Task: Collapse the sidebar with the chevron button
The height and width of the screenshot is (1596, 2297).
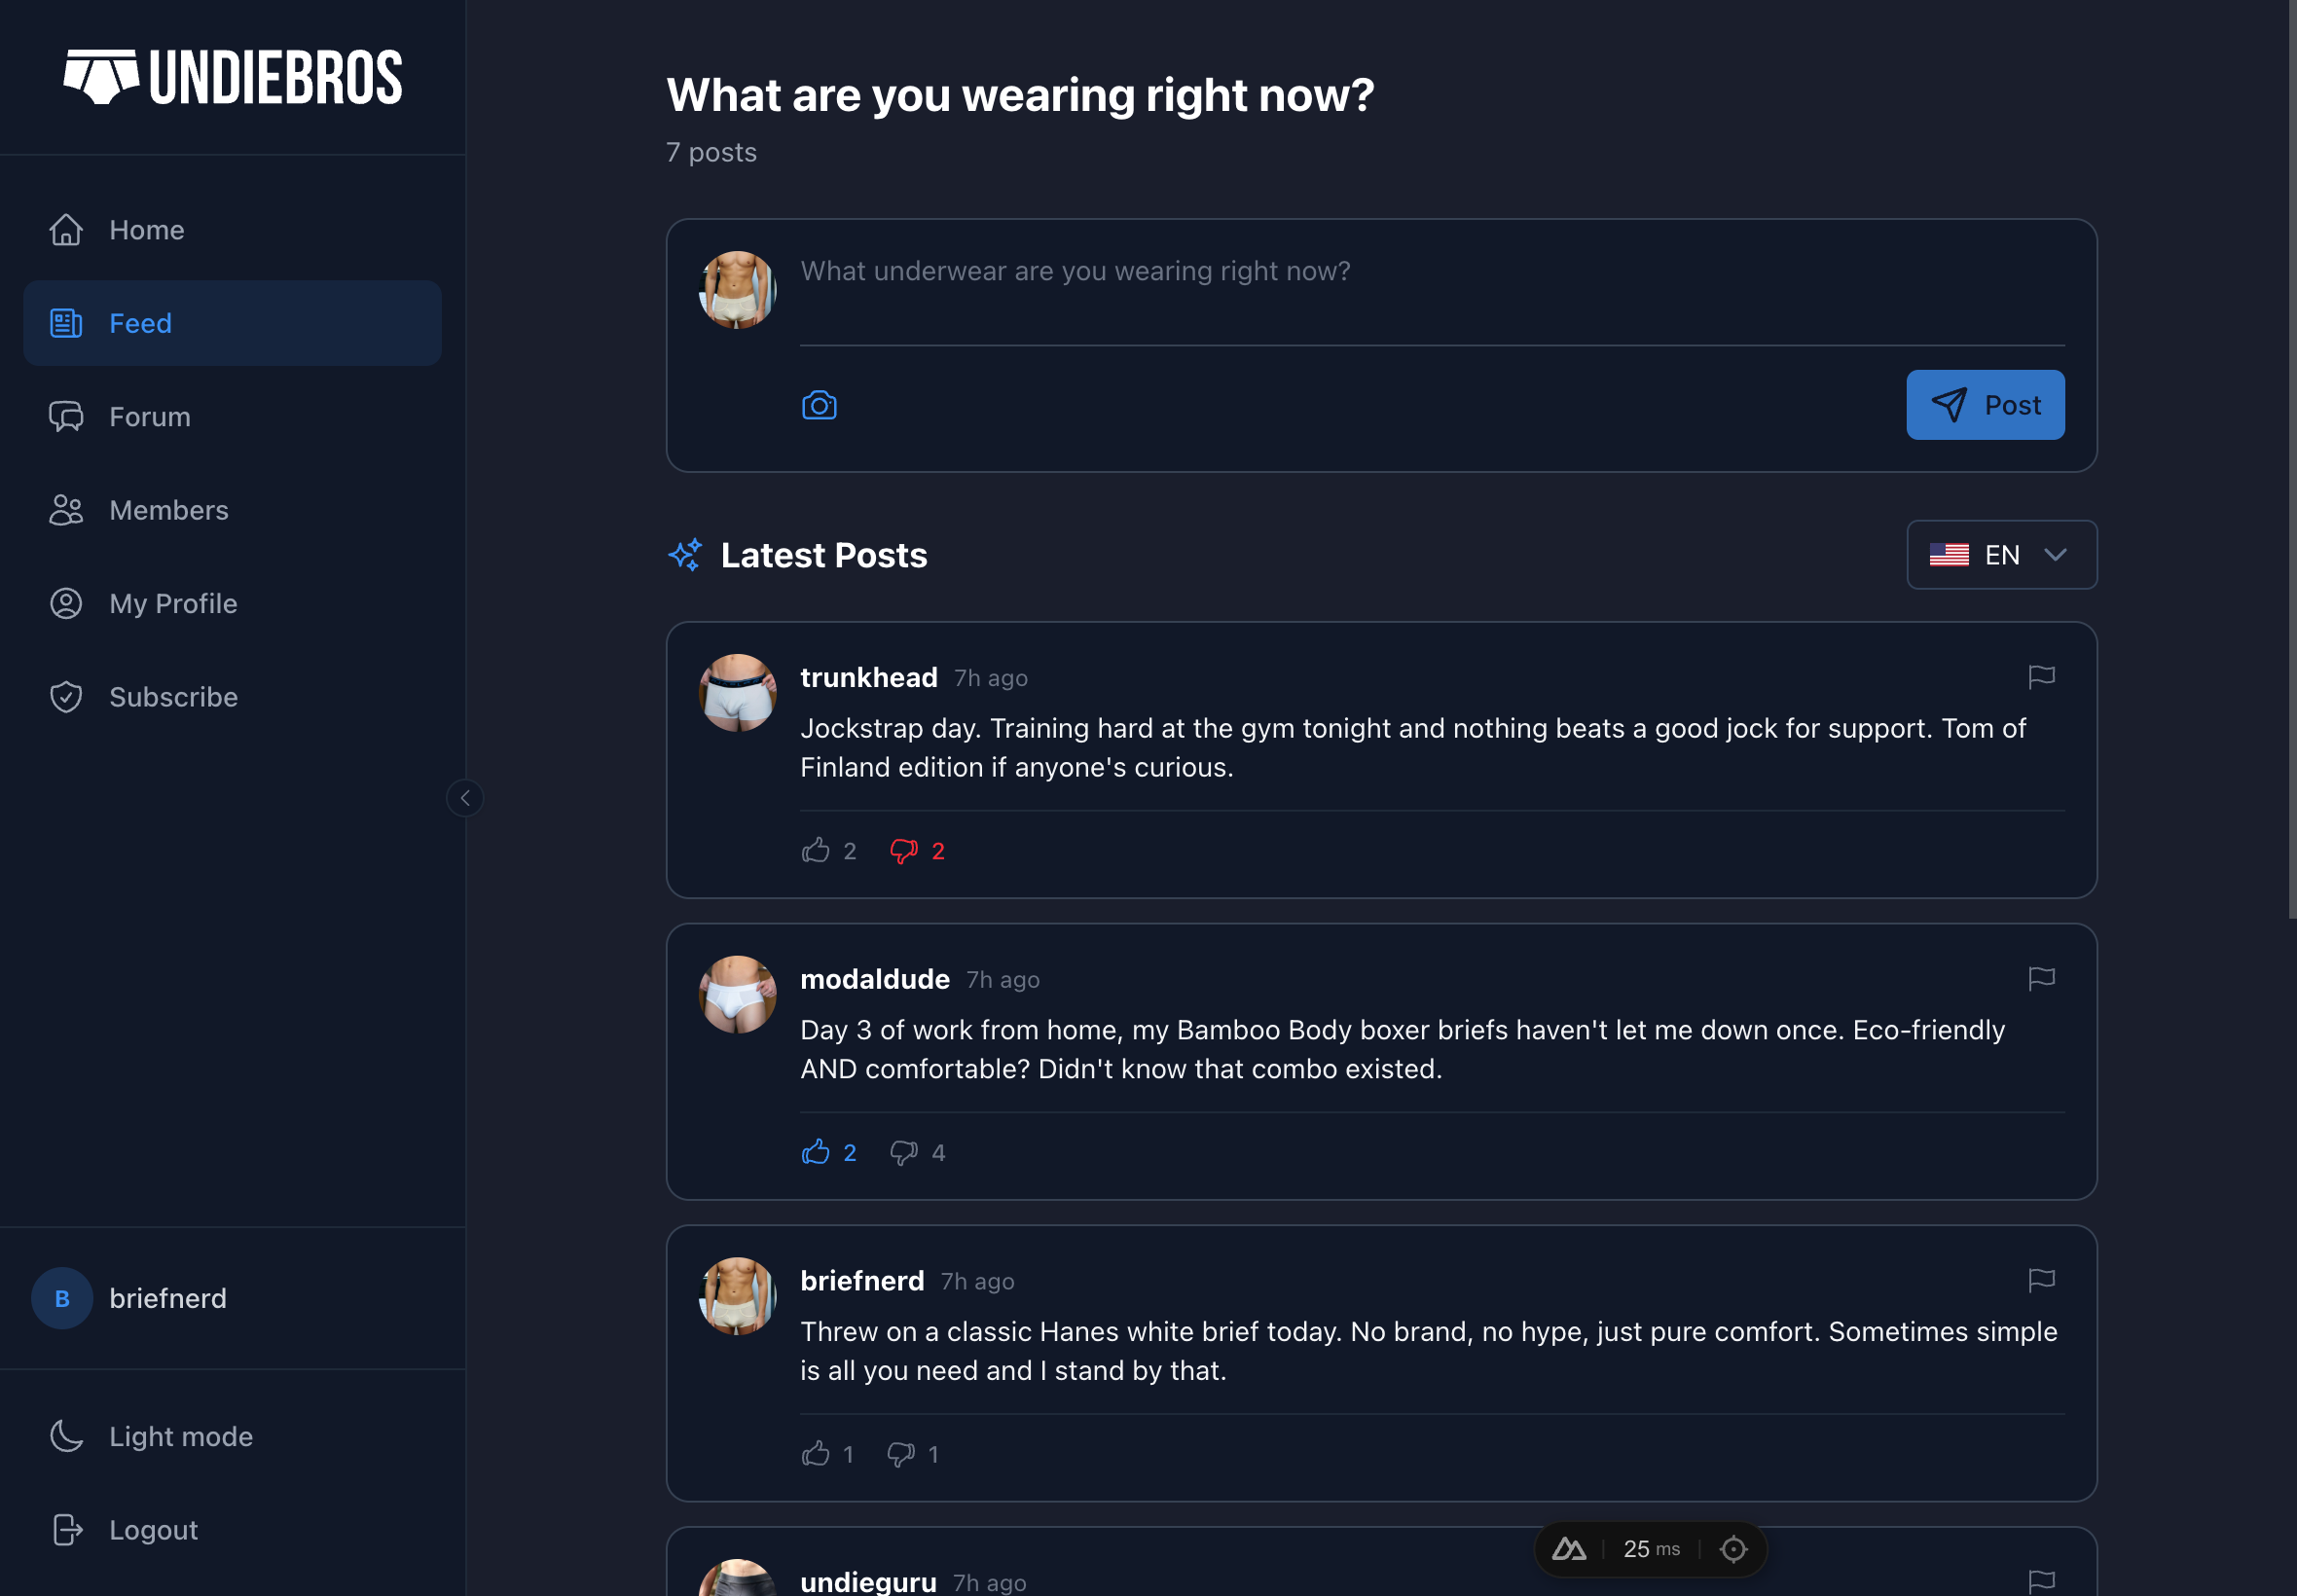Action: point(465,798)
